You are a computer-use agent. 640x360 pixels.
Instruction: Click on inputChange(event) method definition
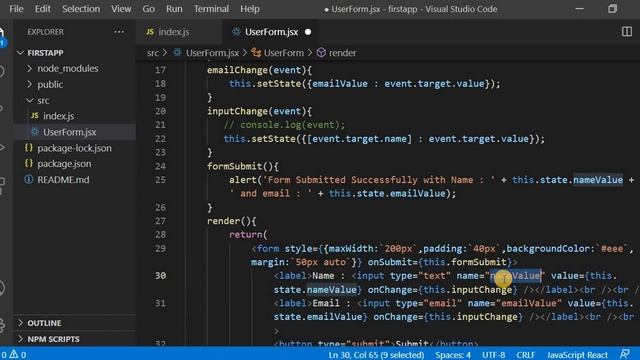(x=237, y=111)
